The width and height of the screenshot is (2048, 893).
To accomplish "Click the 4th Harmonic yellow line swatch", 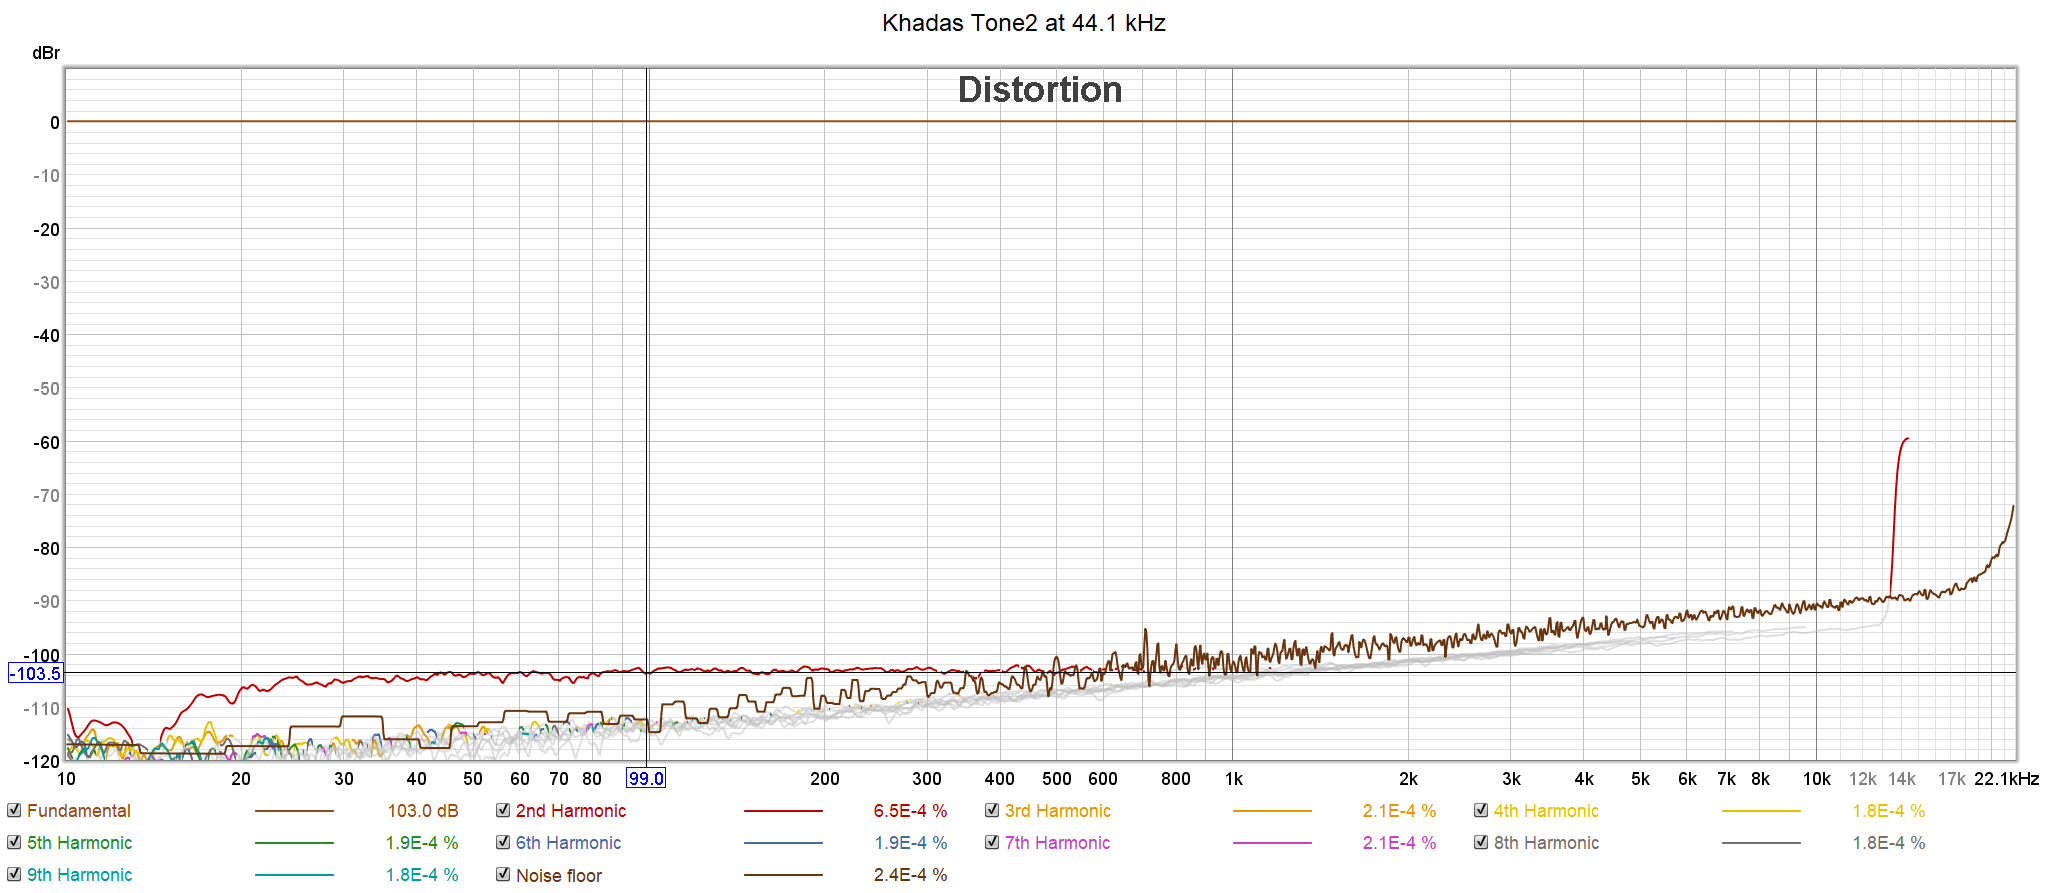I will pos(1761,811).
